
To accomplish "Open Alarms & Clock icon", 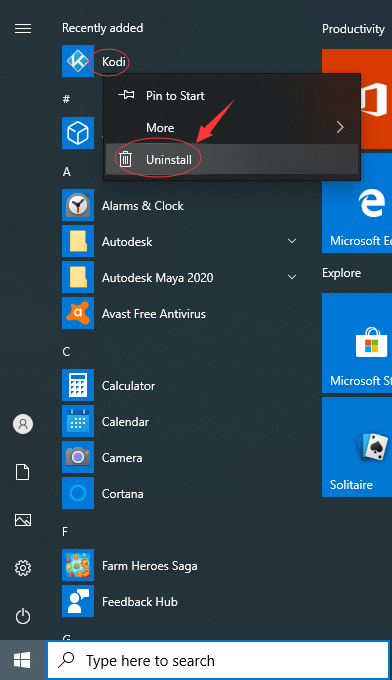I will point(78,205).
